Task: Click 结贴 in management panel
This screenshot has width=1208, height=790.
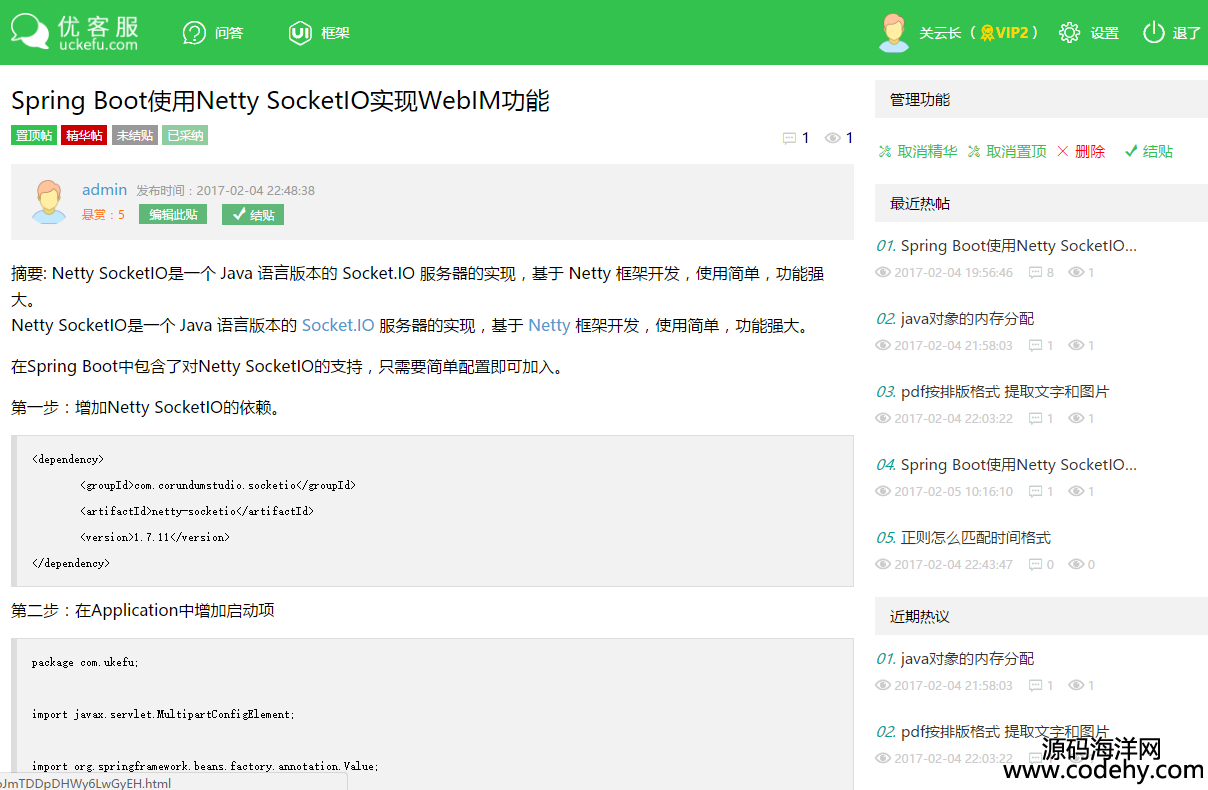Action: click(x=1158, y=152)
